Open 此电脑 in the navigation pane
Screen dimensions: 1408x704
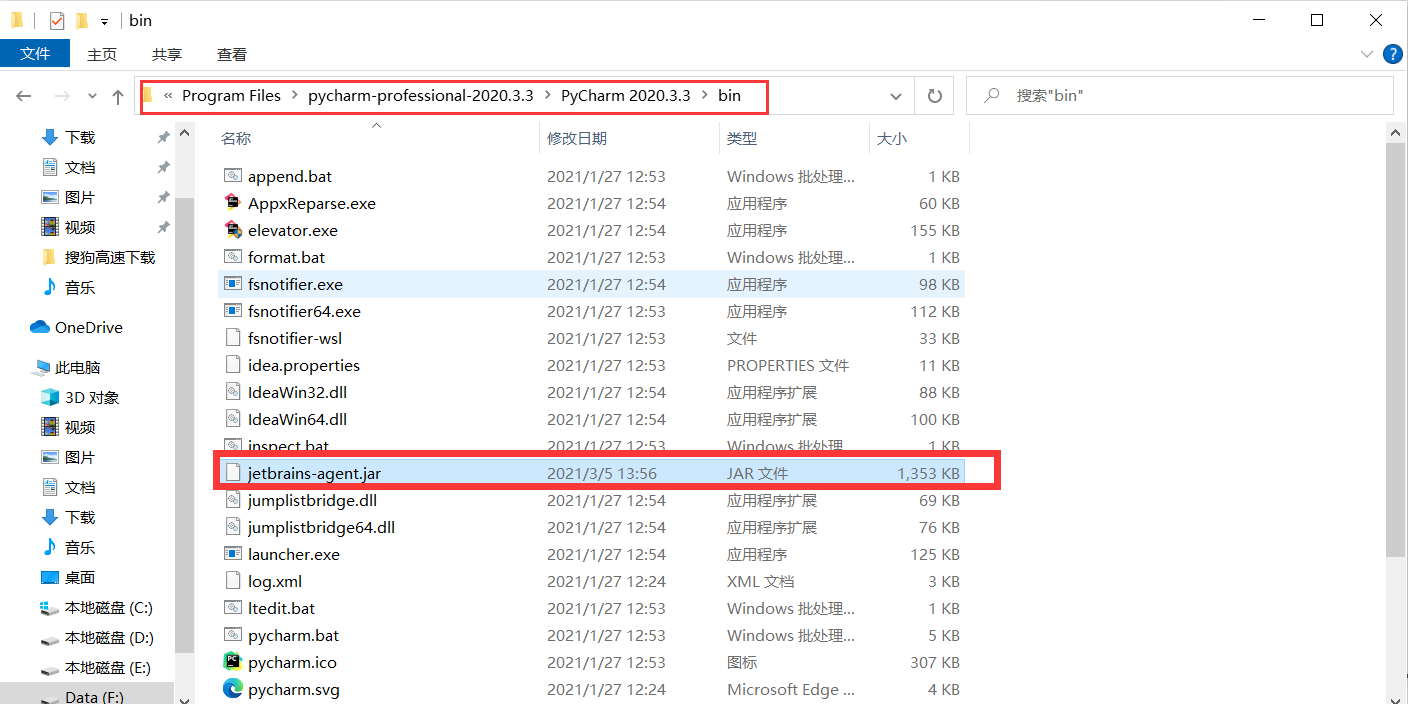click(70, 368)
